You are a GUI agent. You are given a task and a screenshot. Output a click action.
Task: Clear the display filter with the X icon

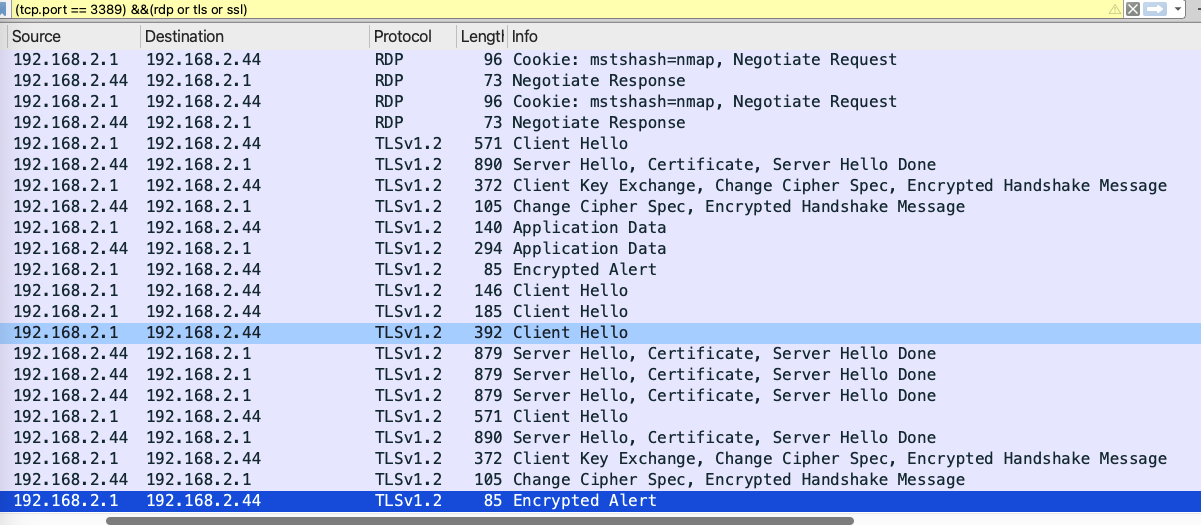1133,9
